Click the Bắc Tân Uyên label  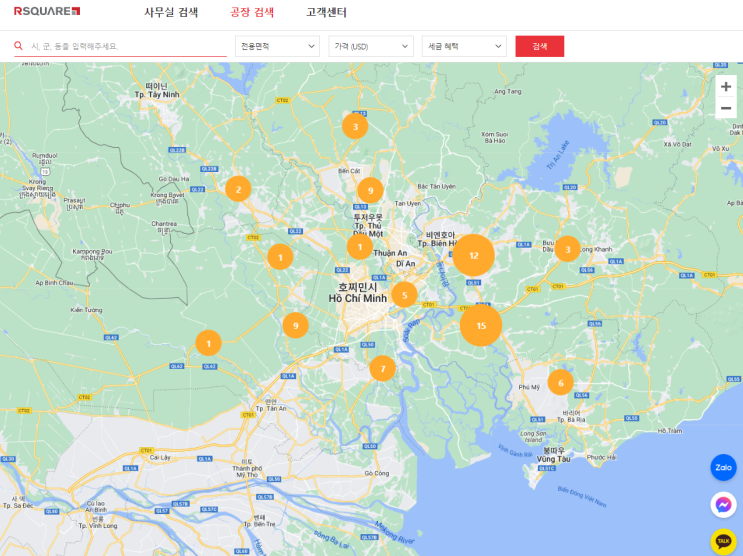point(436,186)
